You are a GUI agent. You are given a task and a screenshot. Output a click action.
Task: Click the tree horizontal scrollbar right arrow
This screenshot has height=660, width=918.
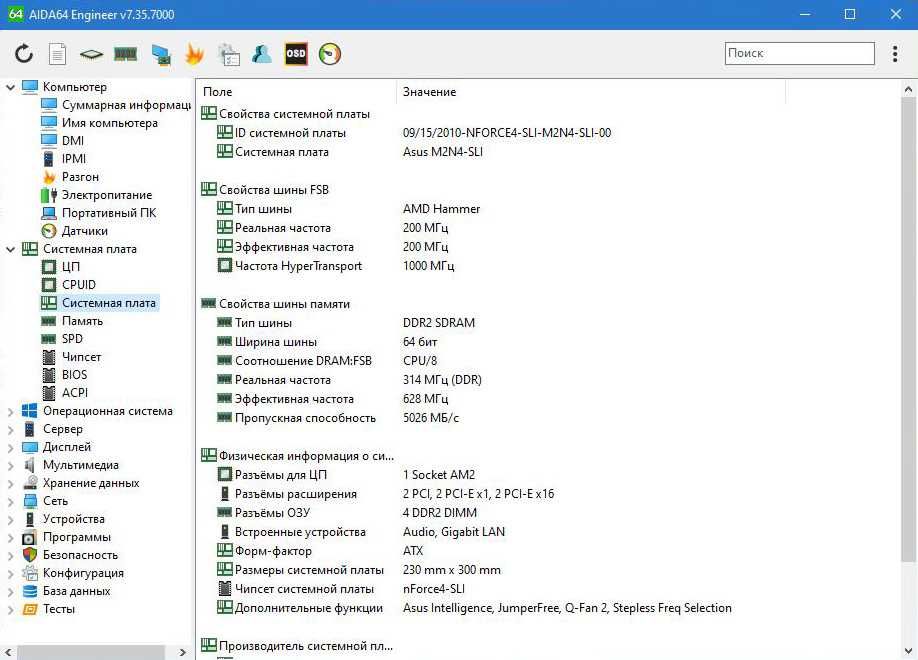click(x=183, y=652)
